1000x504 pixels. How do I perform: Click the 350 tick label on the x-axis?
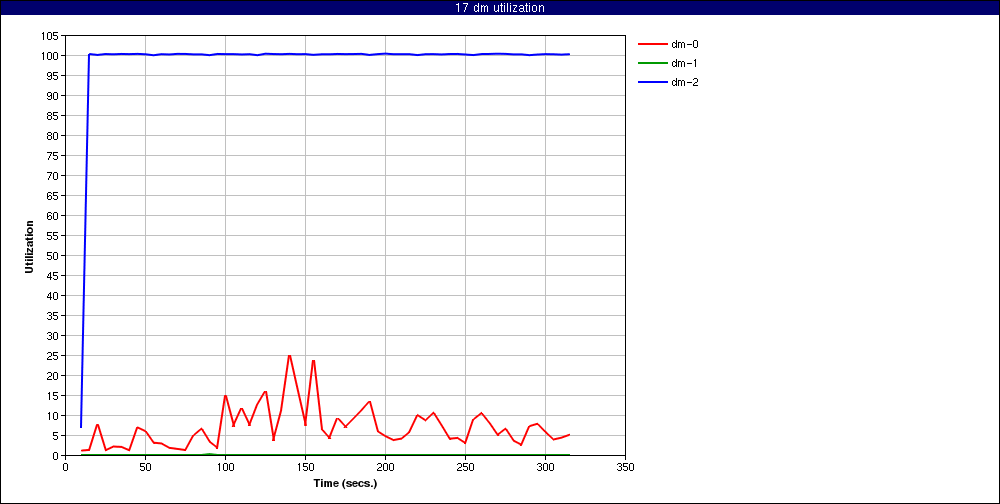click(x=626, y=467)
